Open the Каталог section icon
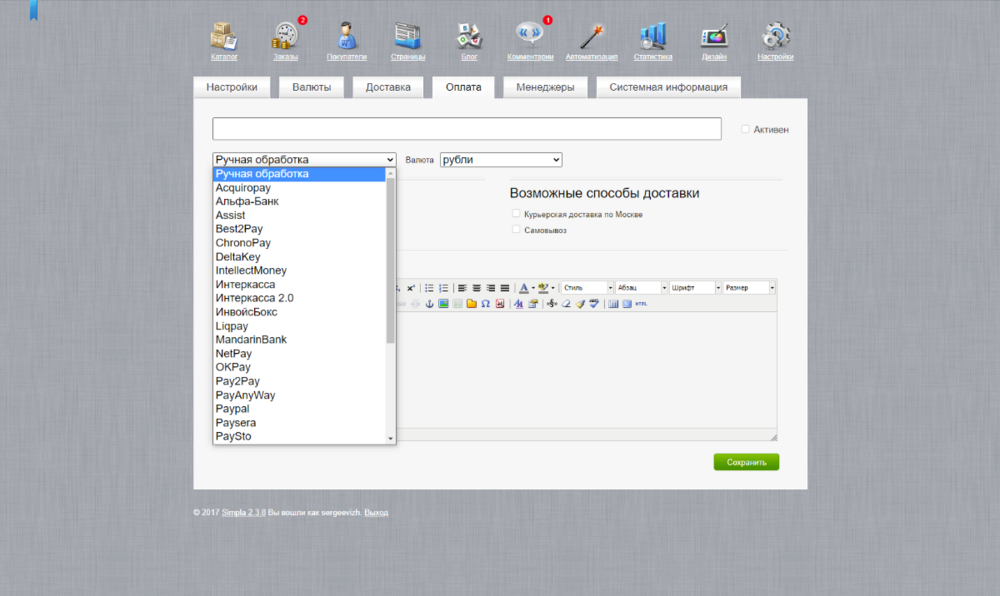 (224, 36)
